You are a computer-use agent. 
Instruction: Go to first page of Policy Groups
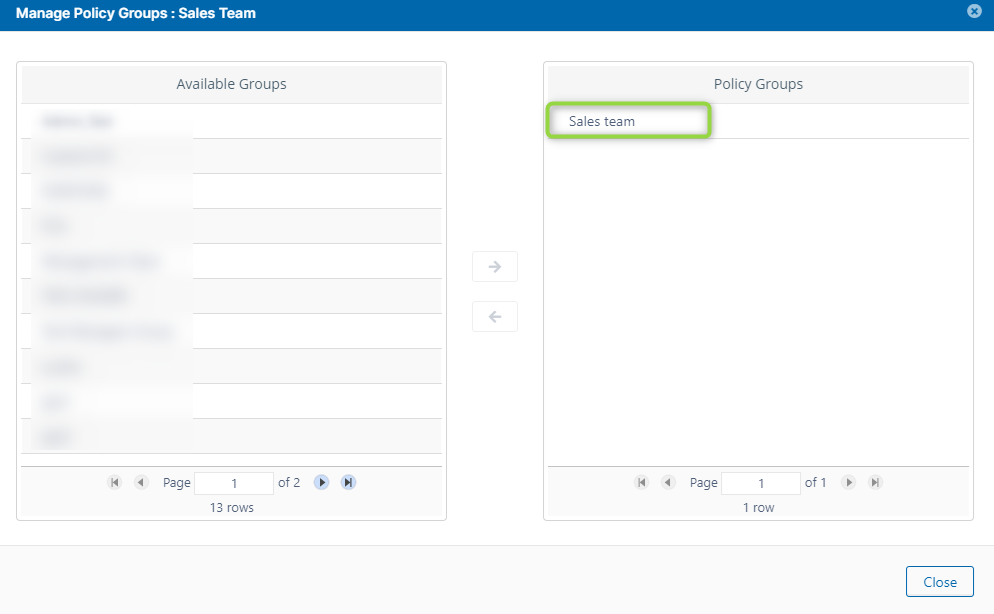642,483
